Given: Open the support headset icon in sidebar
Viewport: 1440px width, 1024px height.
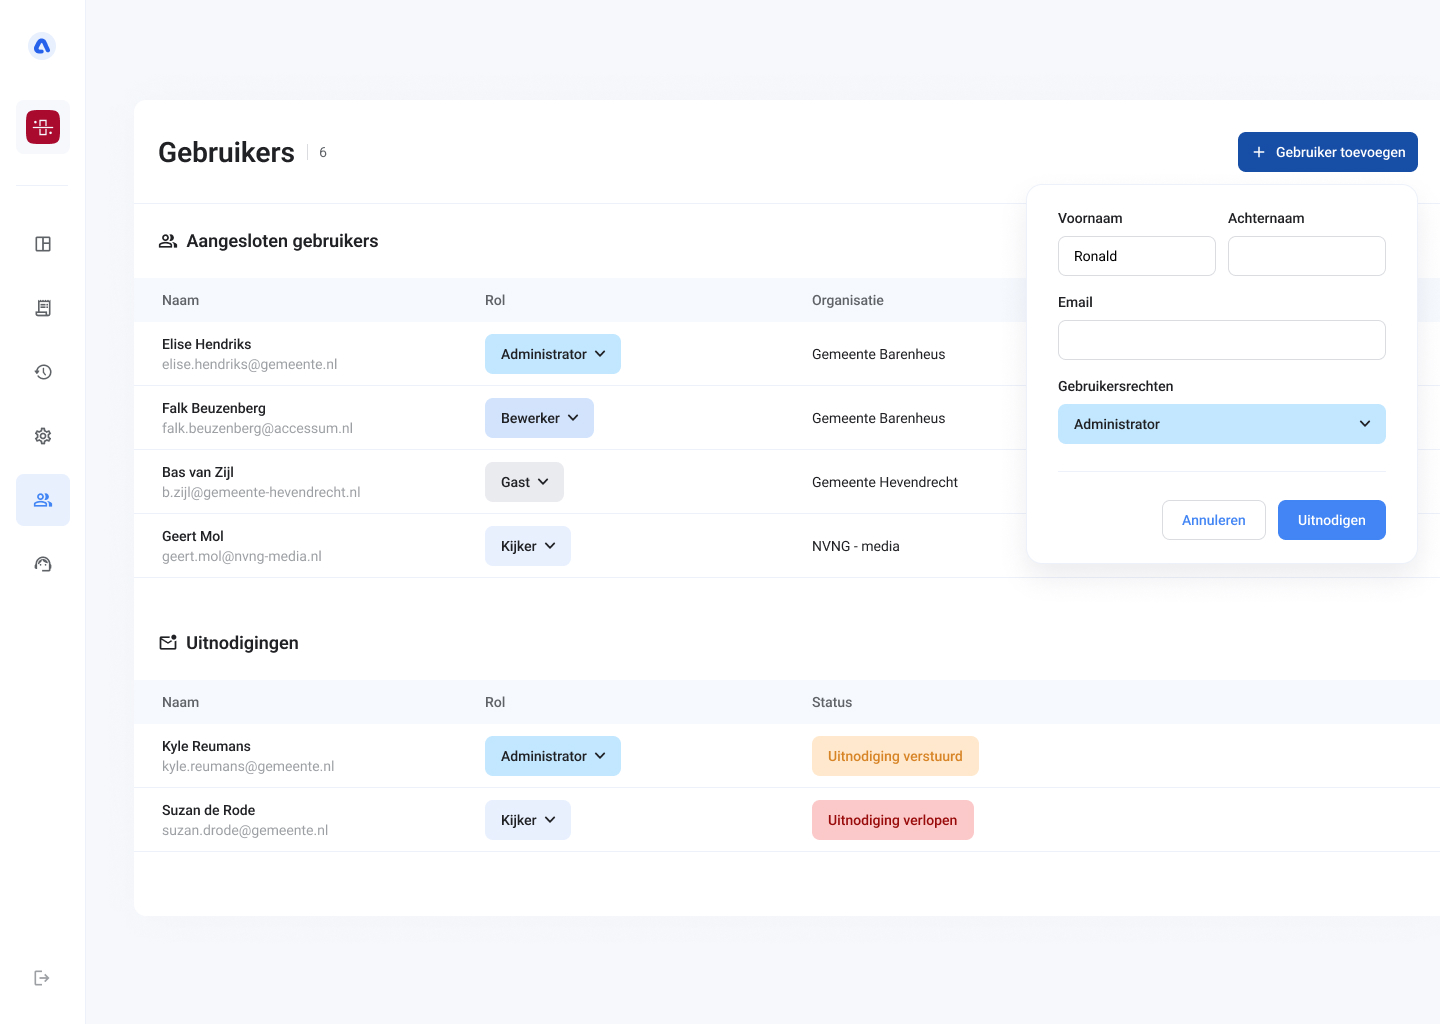Looking at the screenshot, I should tap(43, 564).
